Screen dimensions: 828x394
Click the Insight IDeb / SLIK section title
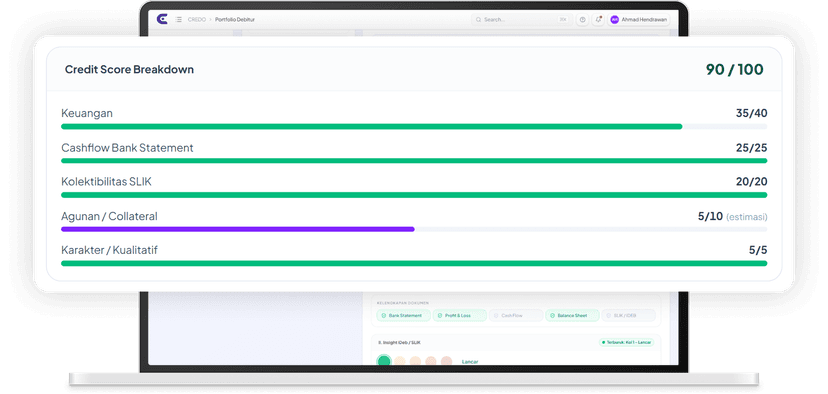click(400, 342)
